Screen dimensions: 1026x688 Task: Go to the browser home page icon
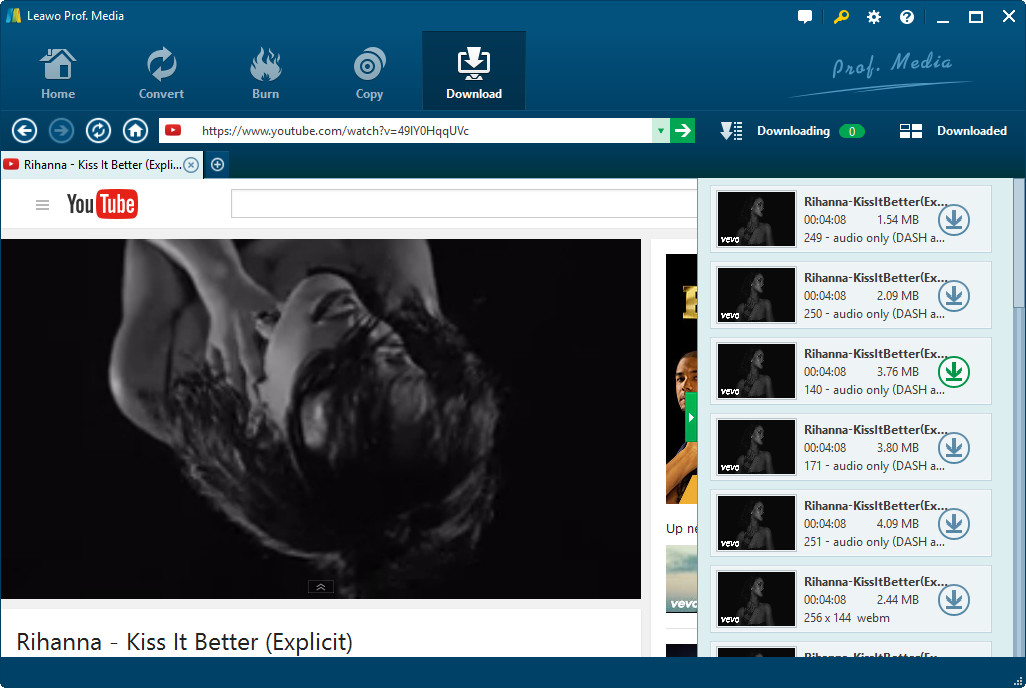[135, 131]
